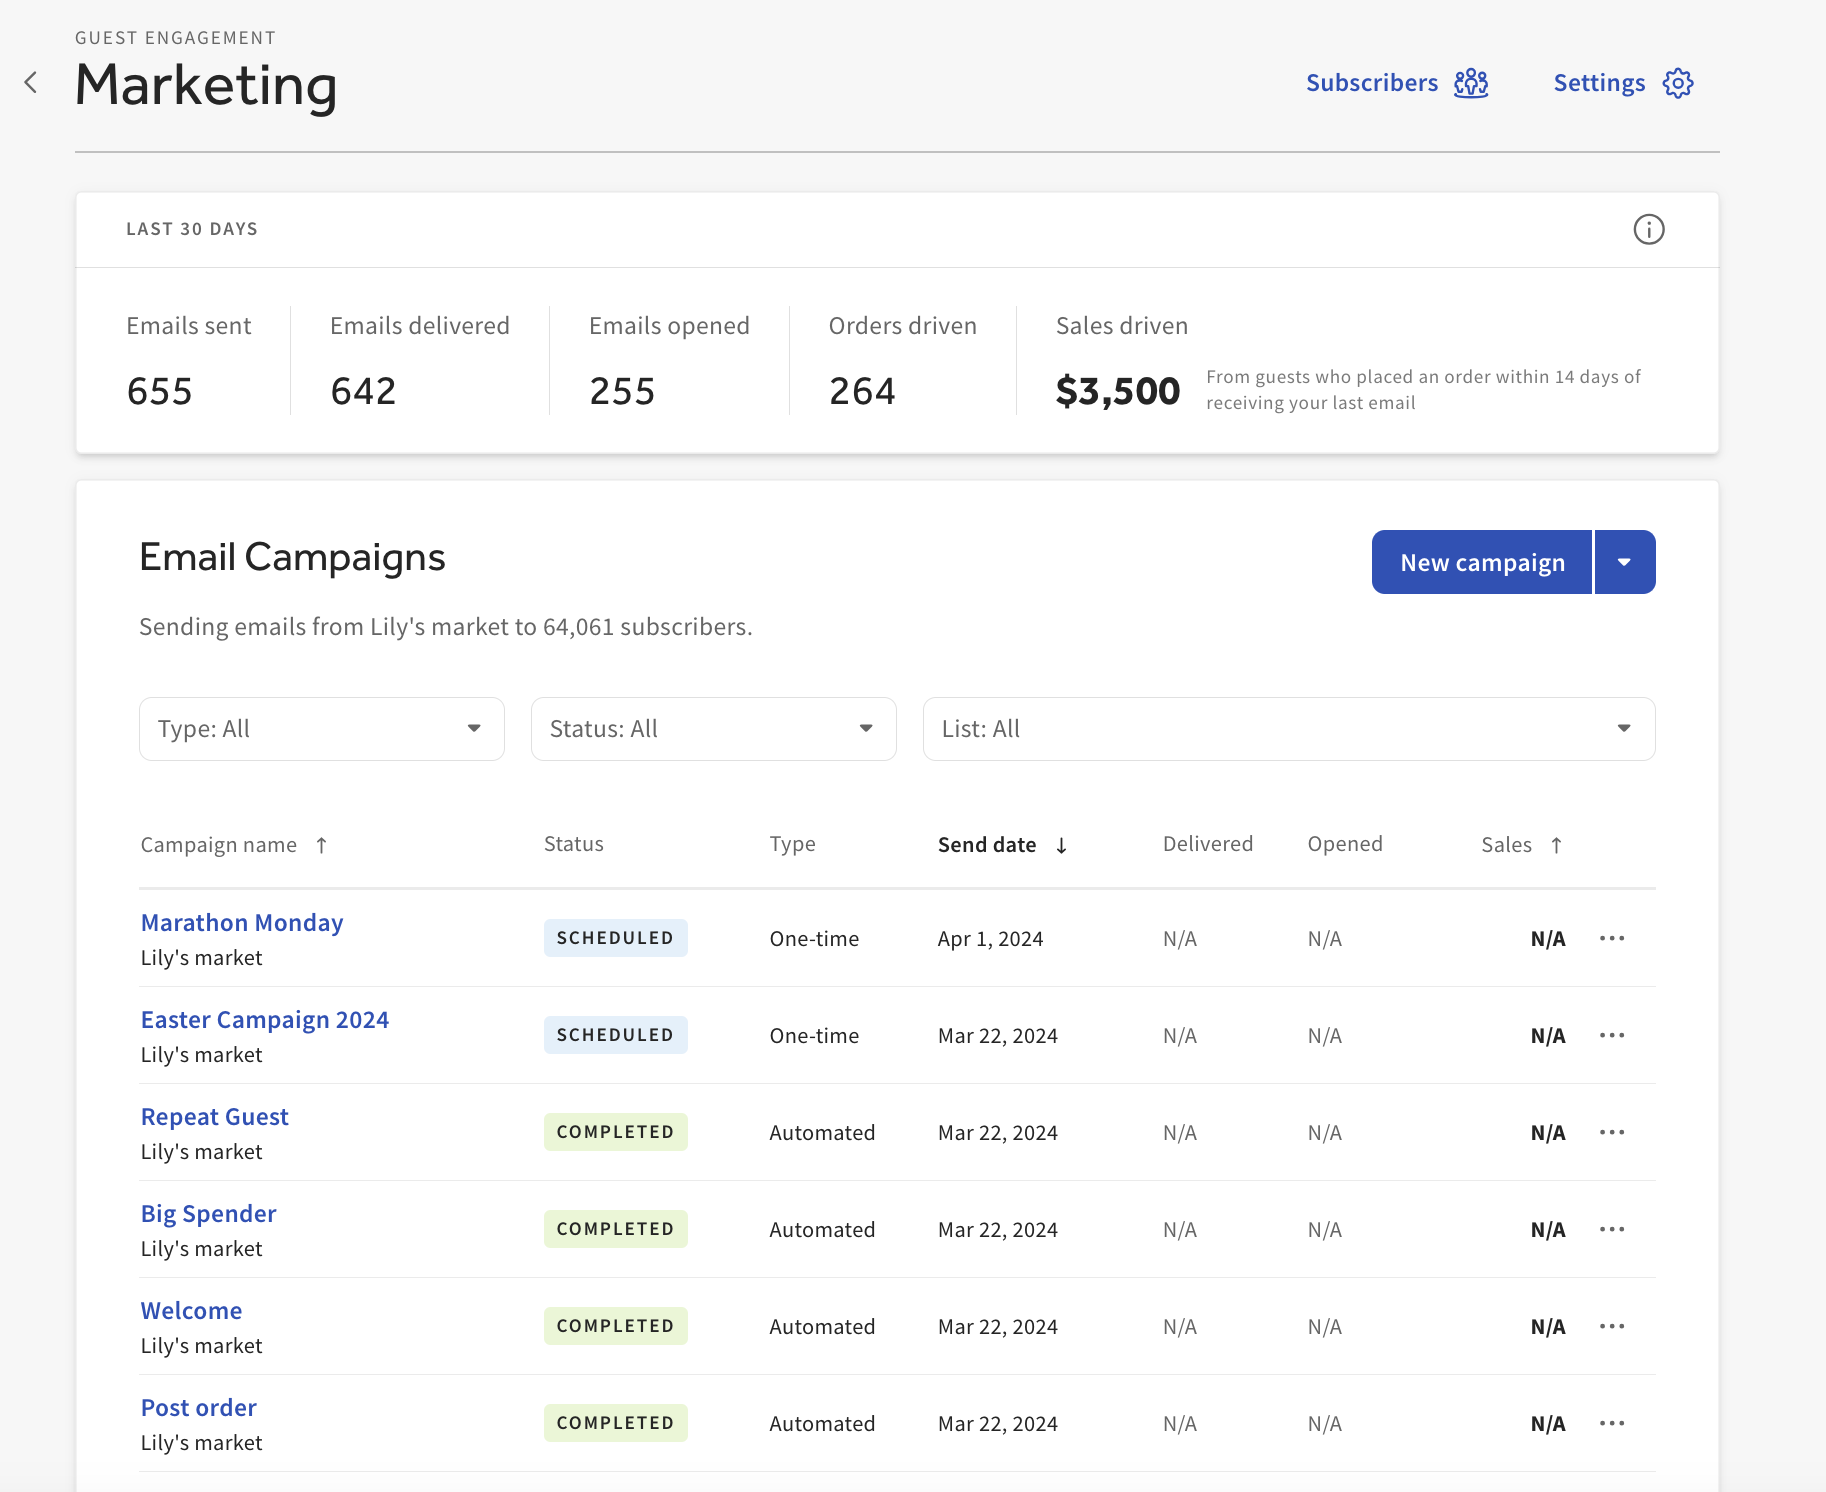
Task: Open the ellipsis menu for Easter Campaign 2024
Action: coord(1612,1035)
